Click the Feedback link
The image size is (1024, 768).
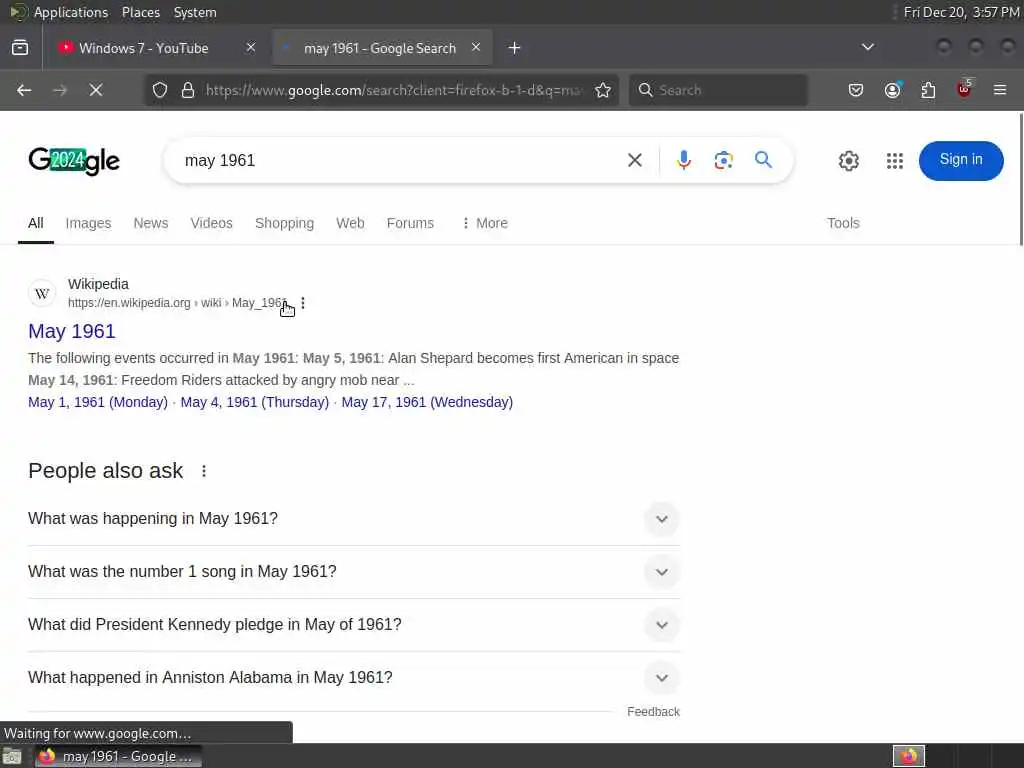tap(653, 712)
